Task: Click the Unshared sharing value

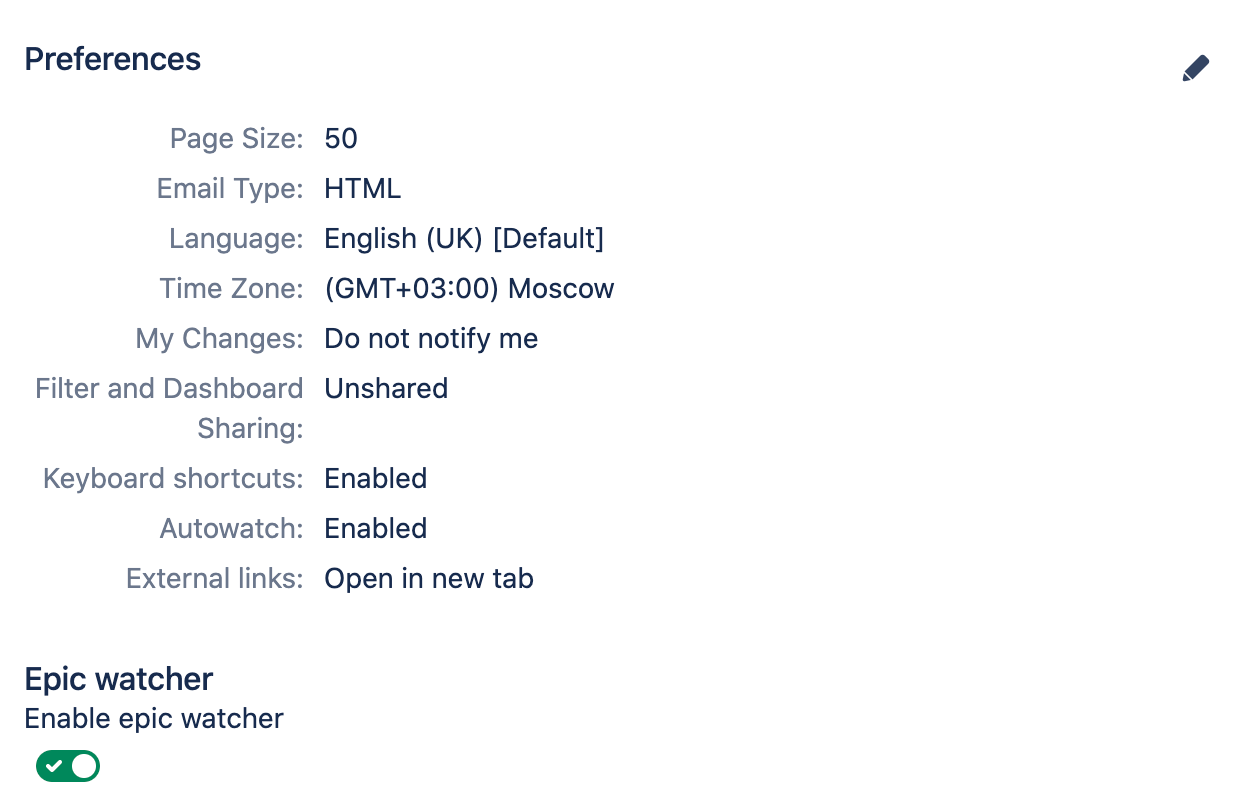Action: (386, 388)
